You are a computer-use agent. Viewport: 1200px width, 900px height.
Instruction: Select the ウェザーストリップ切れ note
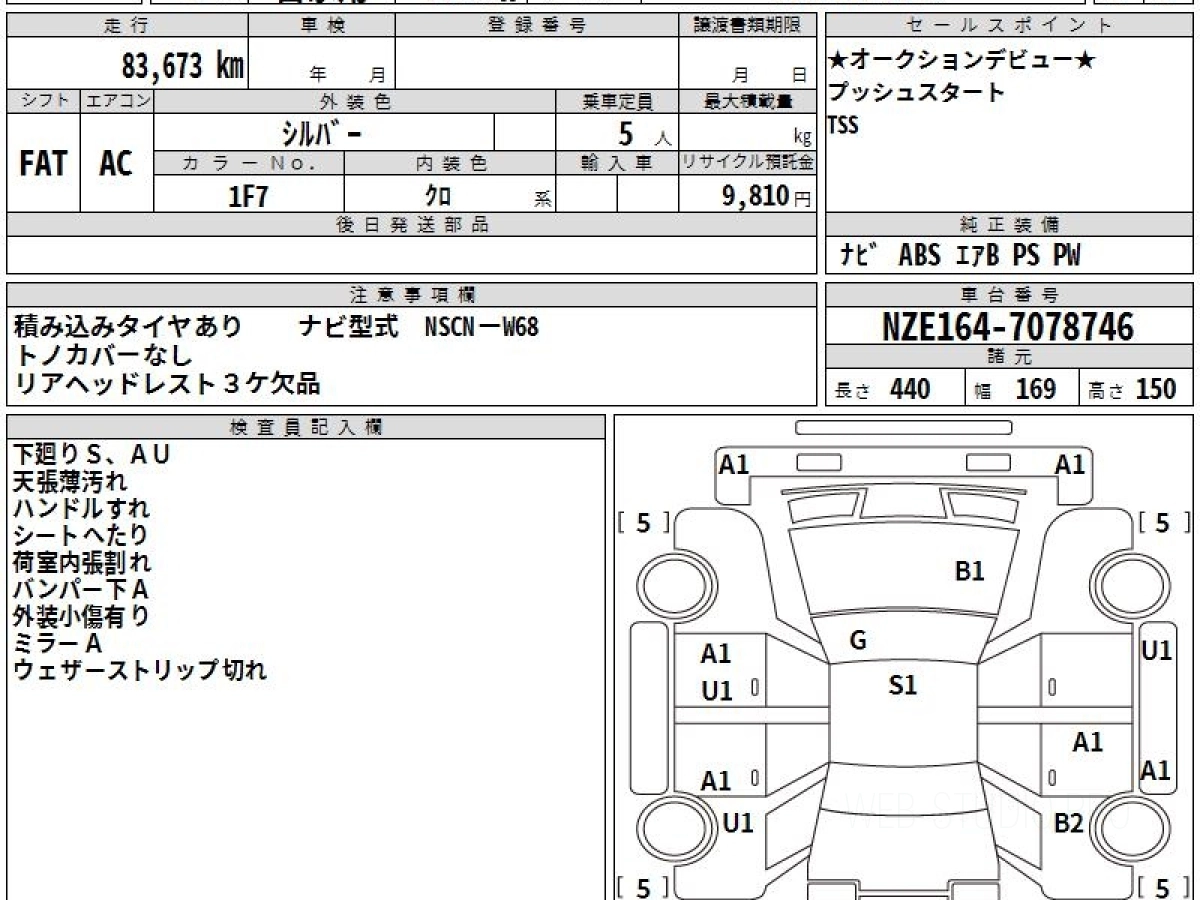coord(140,671)
